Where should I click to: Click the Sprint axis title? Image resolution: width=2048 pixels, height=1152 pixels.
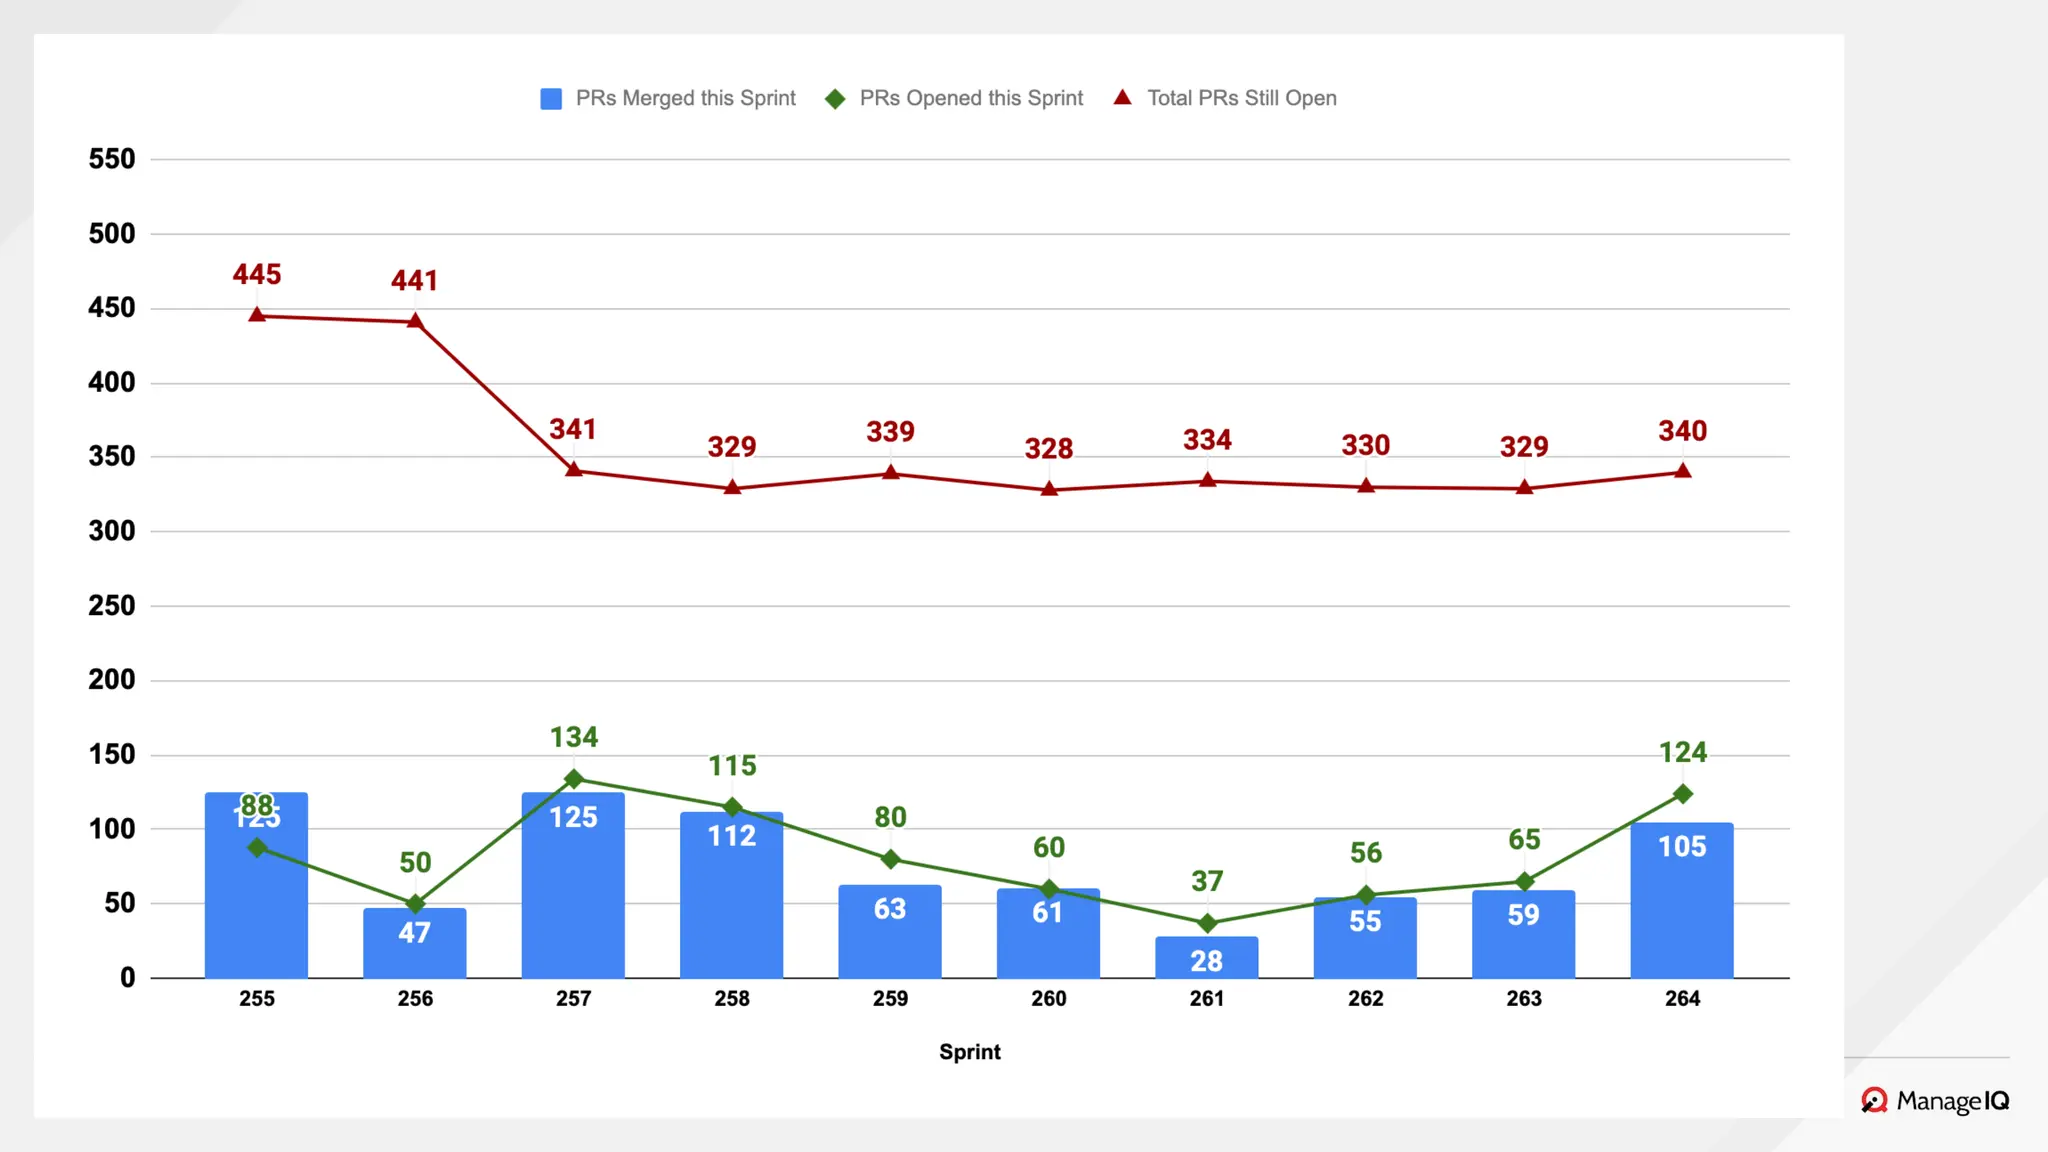(969, 1052)
